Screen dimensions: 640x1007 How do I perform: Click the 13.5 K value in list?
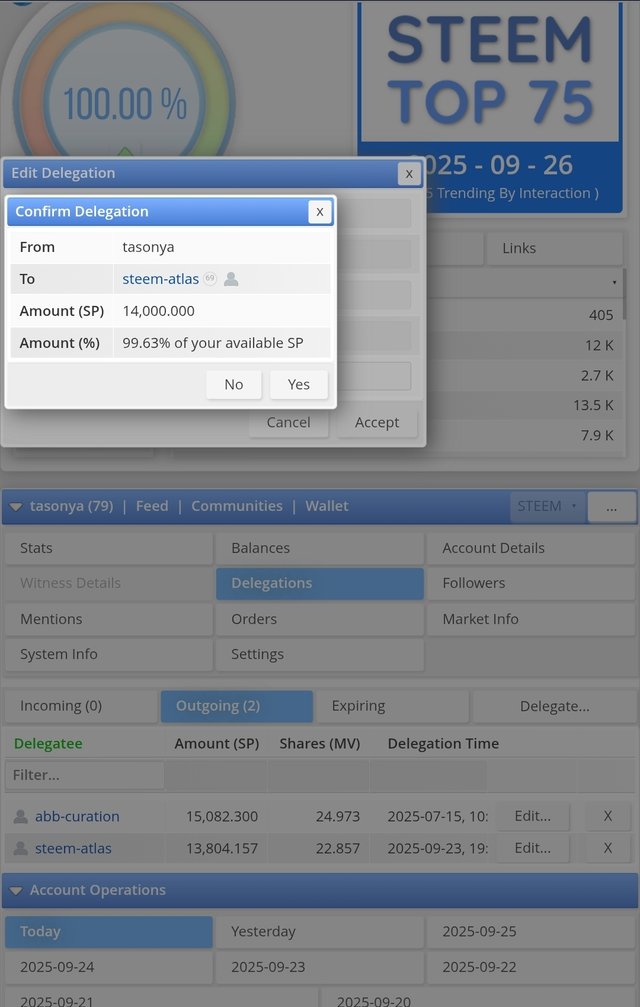click(593, 405)
